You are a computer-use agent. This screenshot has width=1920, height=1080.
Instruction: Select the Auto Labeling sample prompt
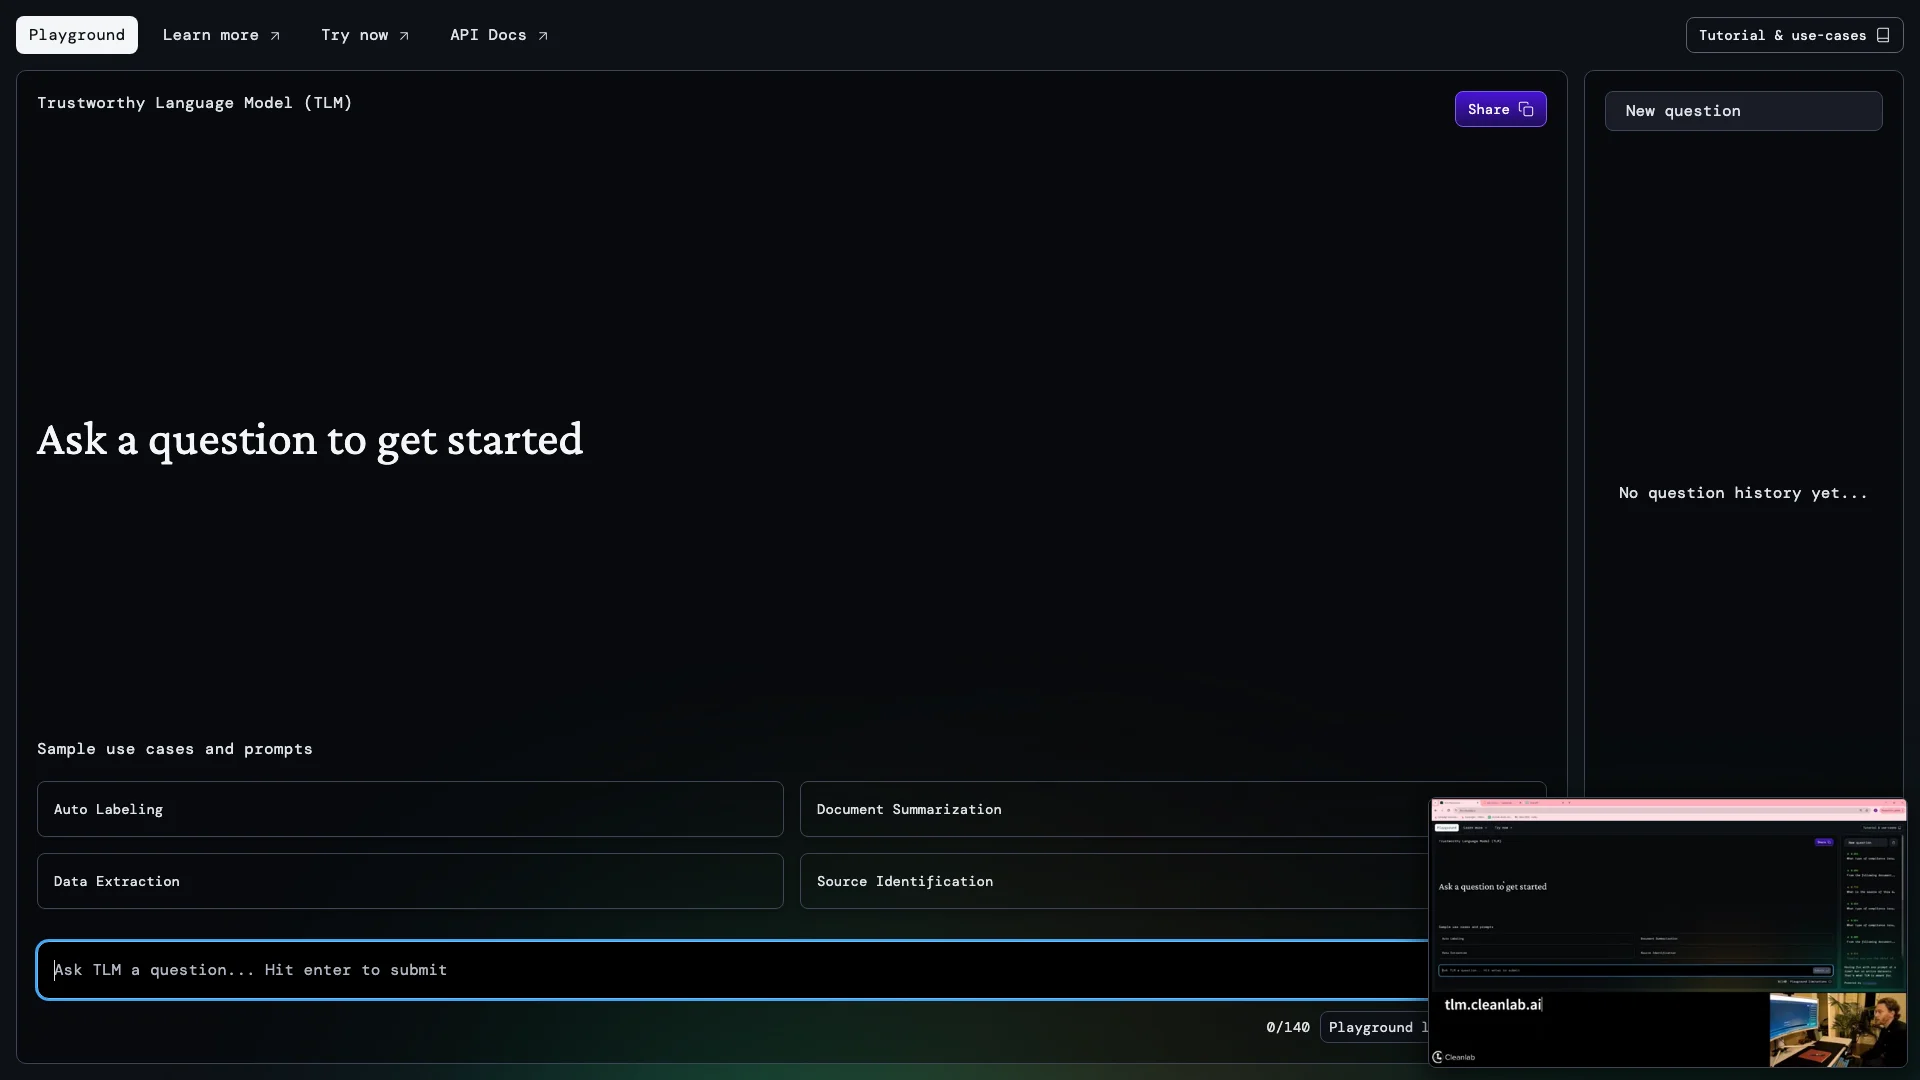pyautogui.click(x=410, y=809)
